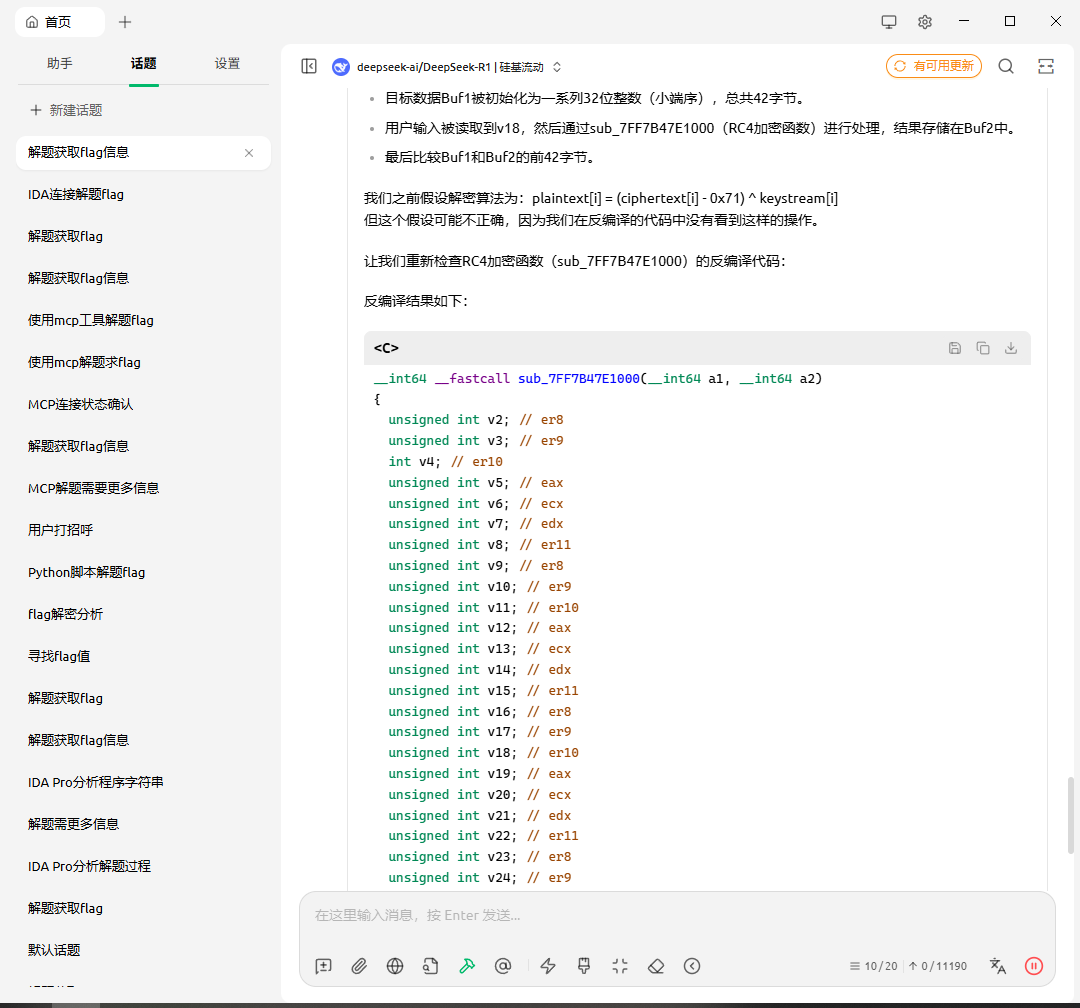This screenshot has width=1080, height=1008.
Task: Toggle web search globe icon
Action: (x=395, y=966)
